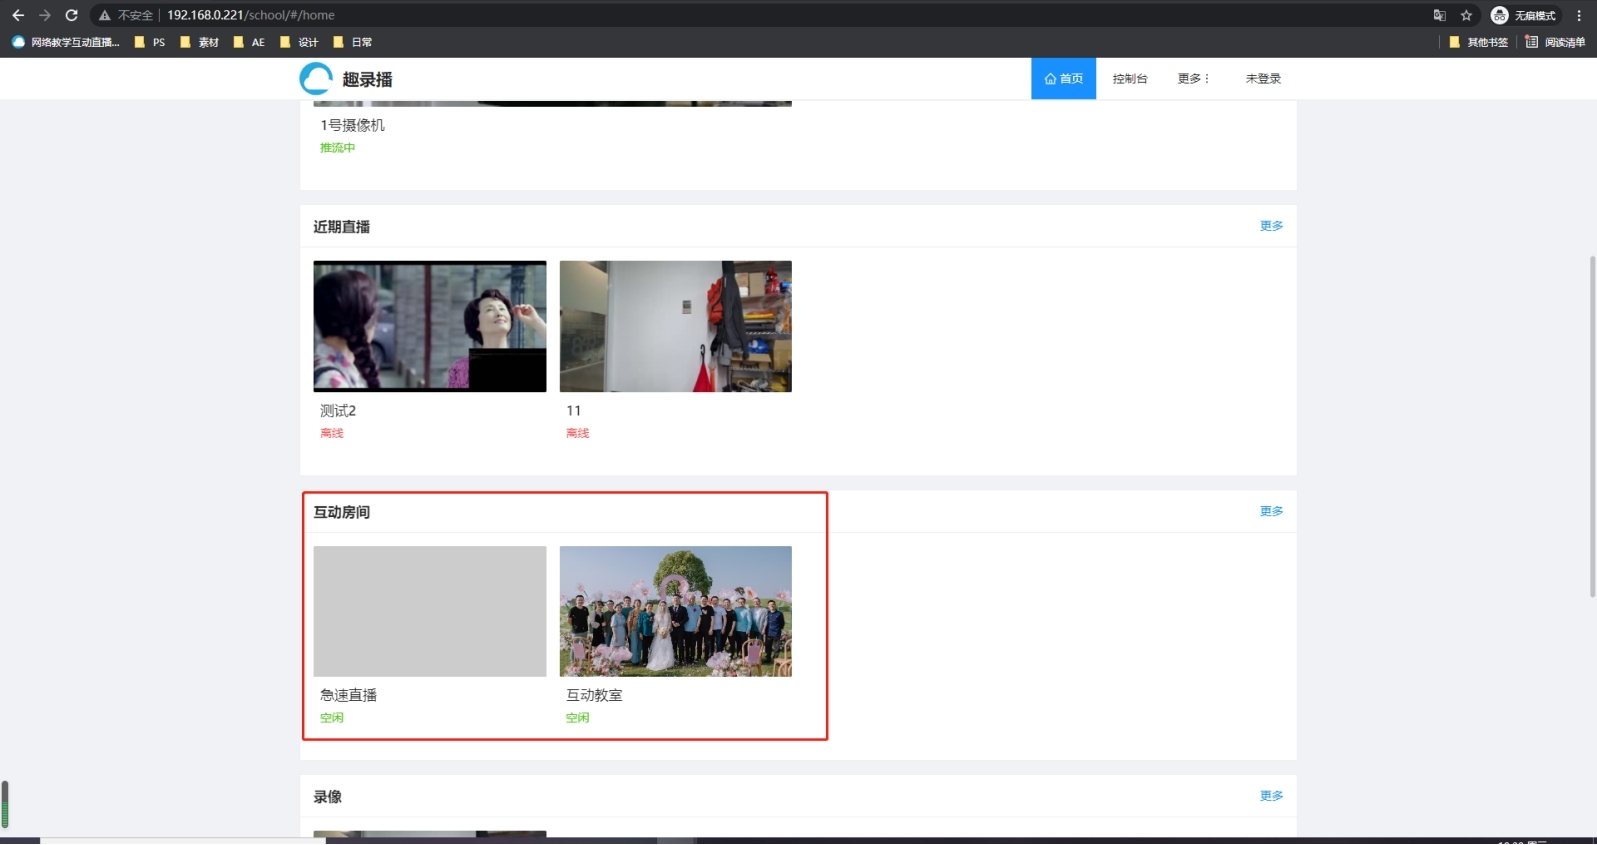Click 离线 status under 11
This screenshot has height=845, width=1597.
(x=577, y=433)
